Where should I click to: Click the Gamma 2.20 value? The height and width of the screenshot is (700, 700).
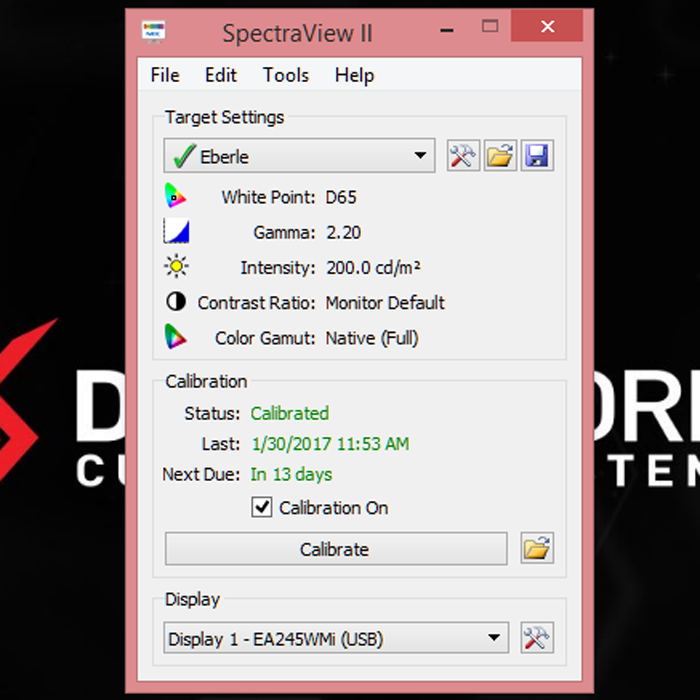(x=344, y=233)
